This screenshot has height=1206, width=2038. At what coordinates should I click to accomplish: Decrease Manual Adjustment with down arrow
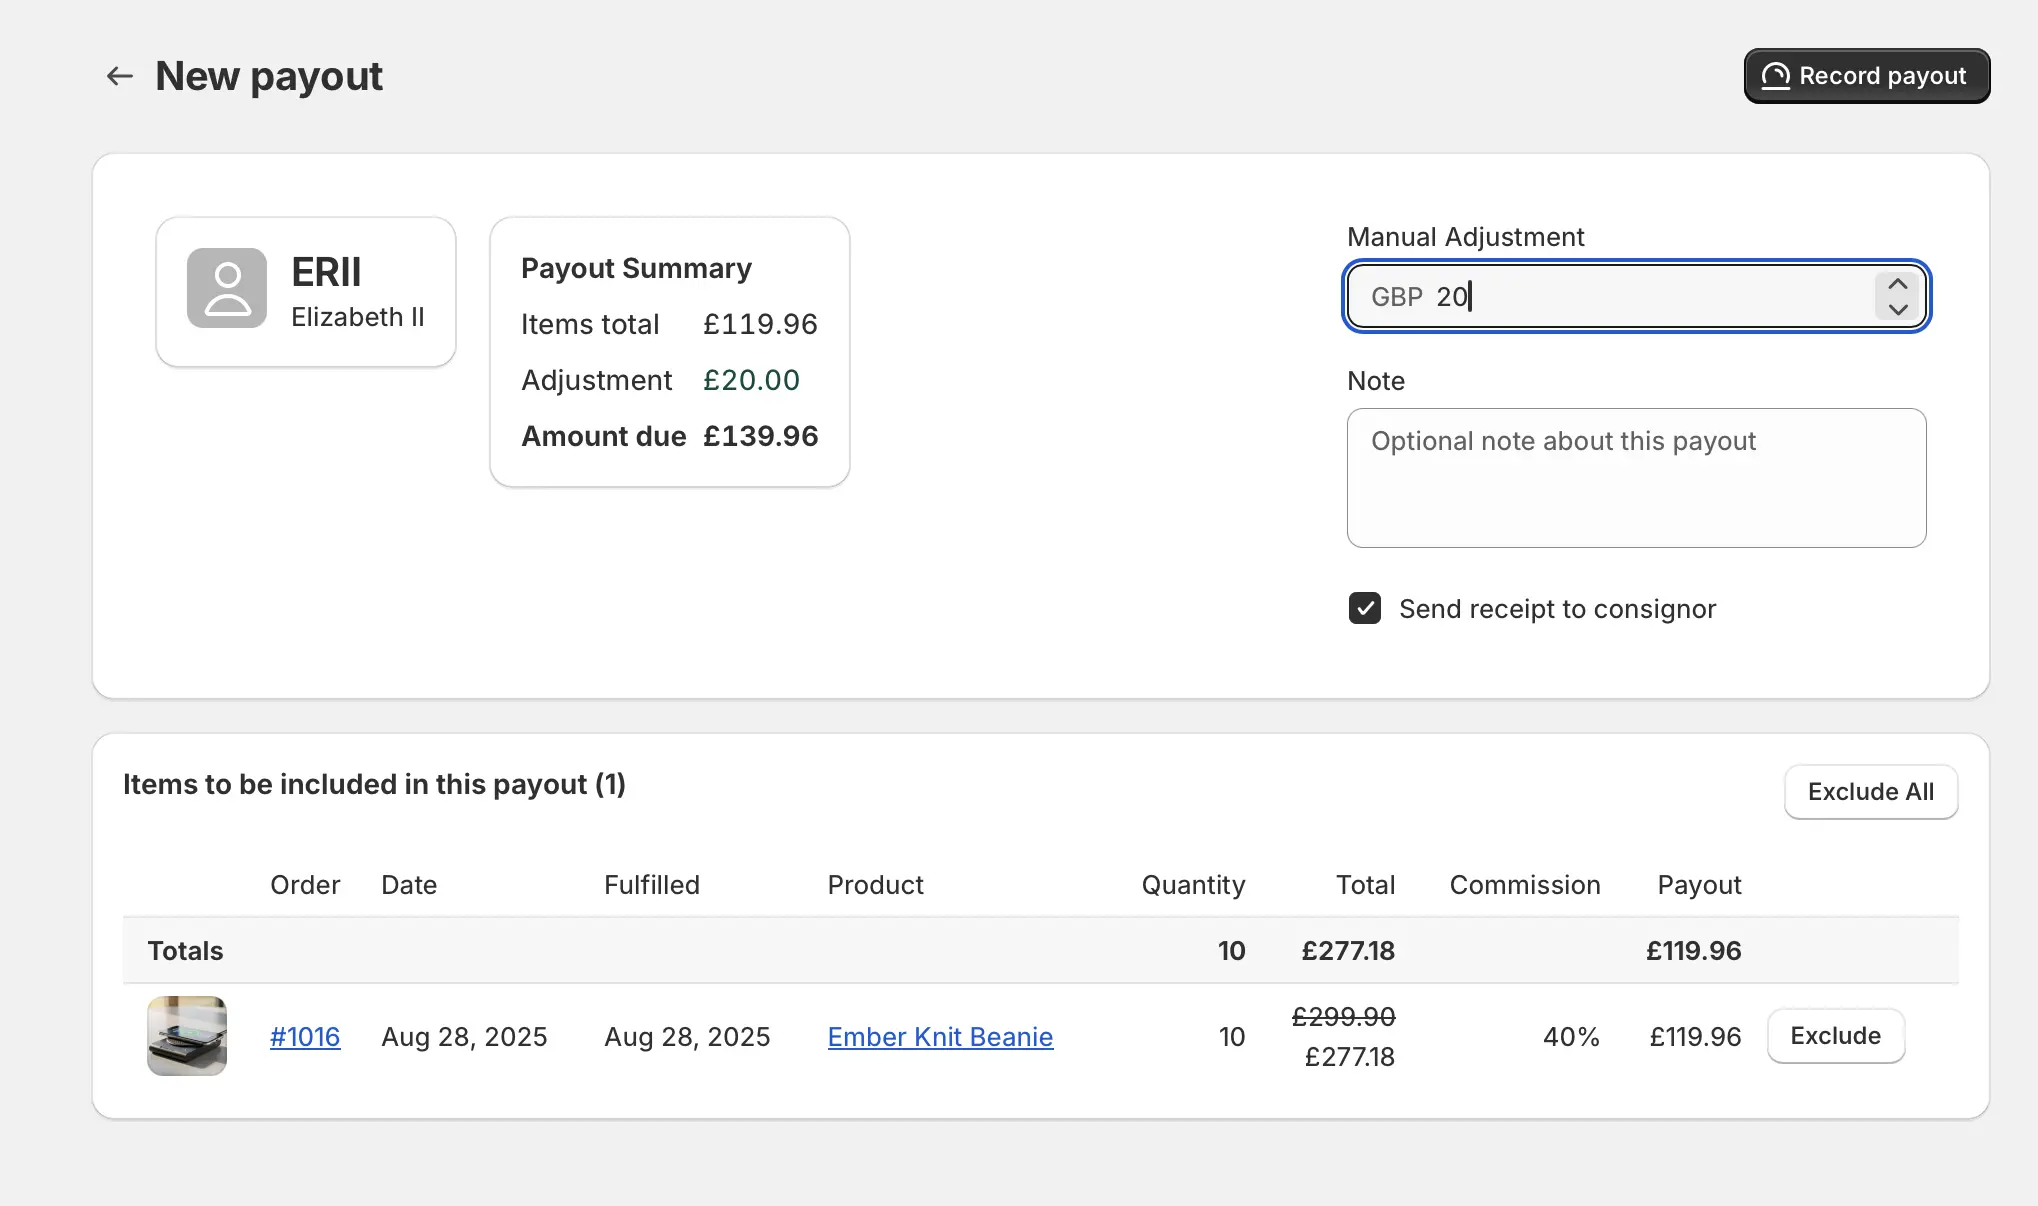[1898, 309]
